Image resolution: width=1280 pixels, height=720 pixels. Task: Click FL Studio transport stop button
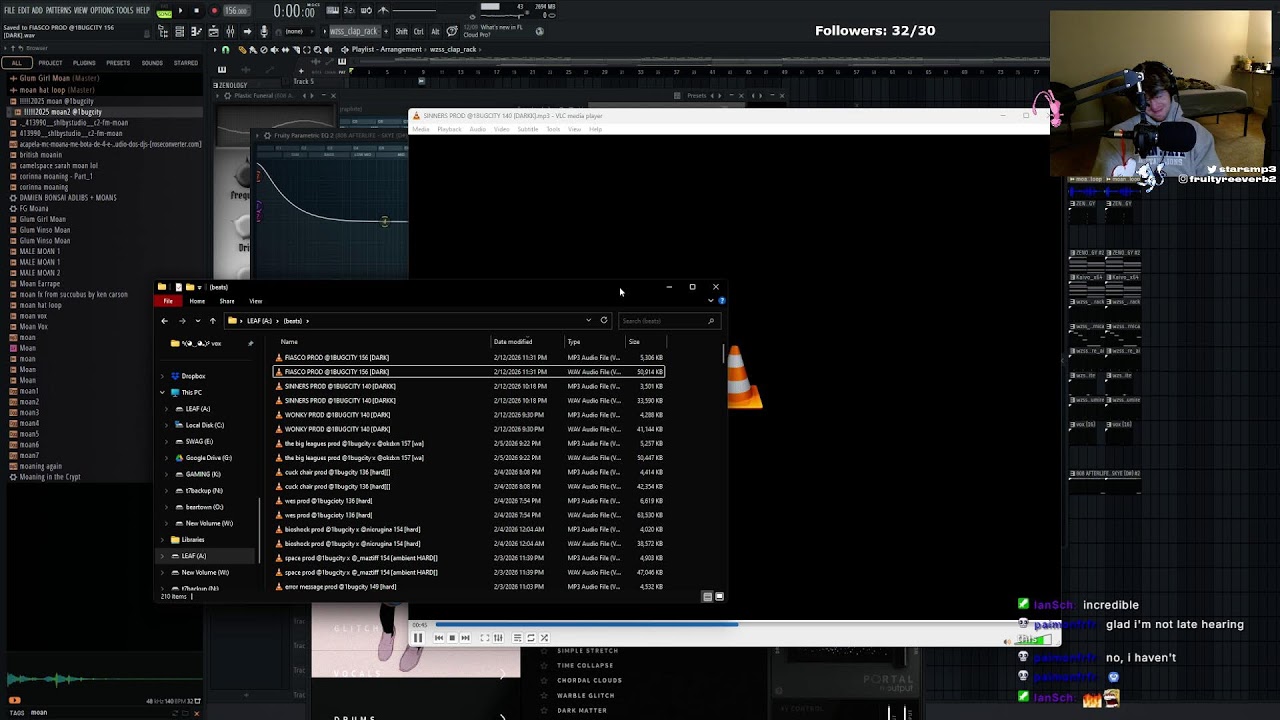click(x=196, y=11)
